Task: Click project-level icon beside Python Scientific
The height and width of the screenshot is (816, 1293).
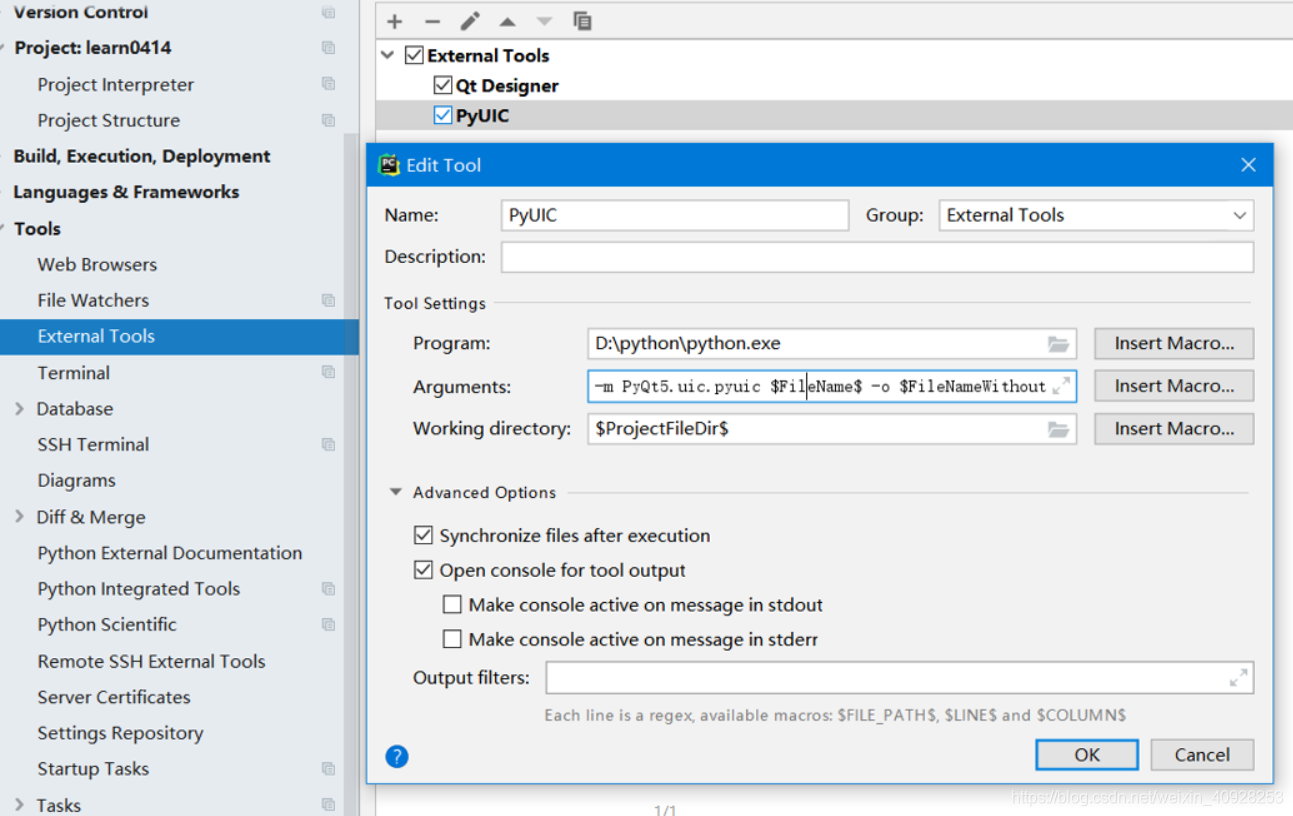Action: [x=328, y=624]
